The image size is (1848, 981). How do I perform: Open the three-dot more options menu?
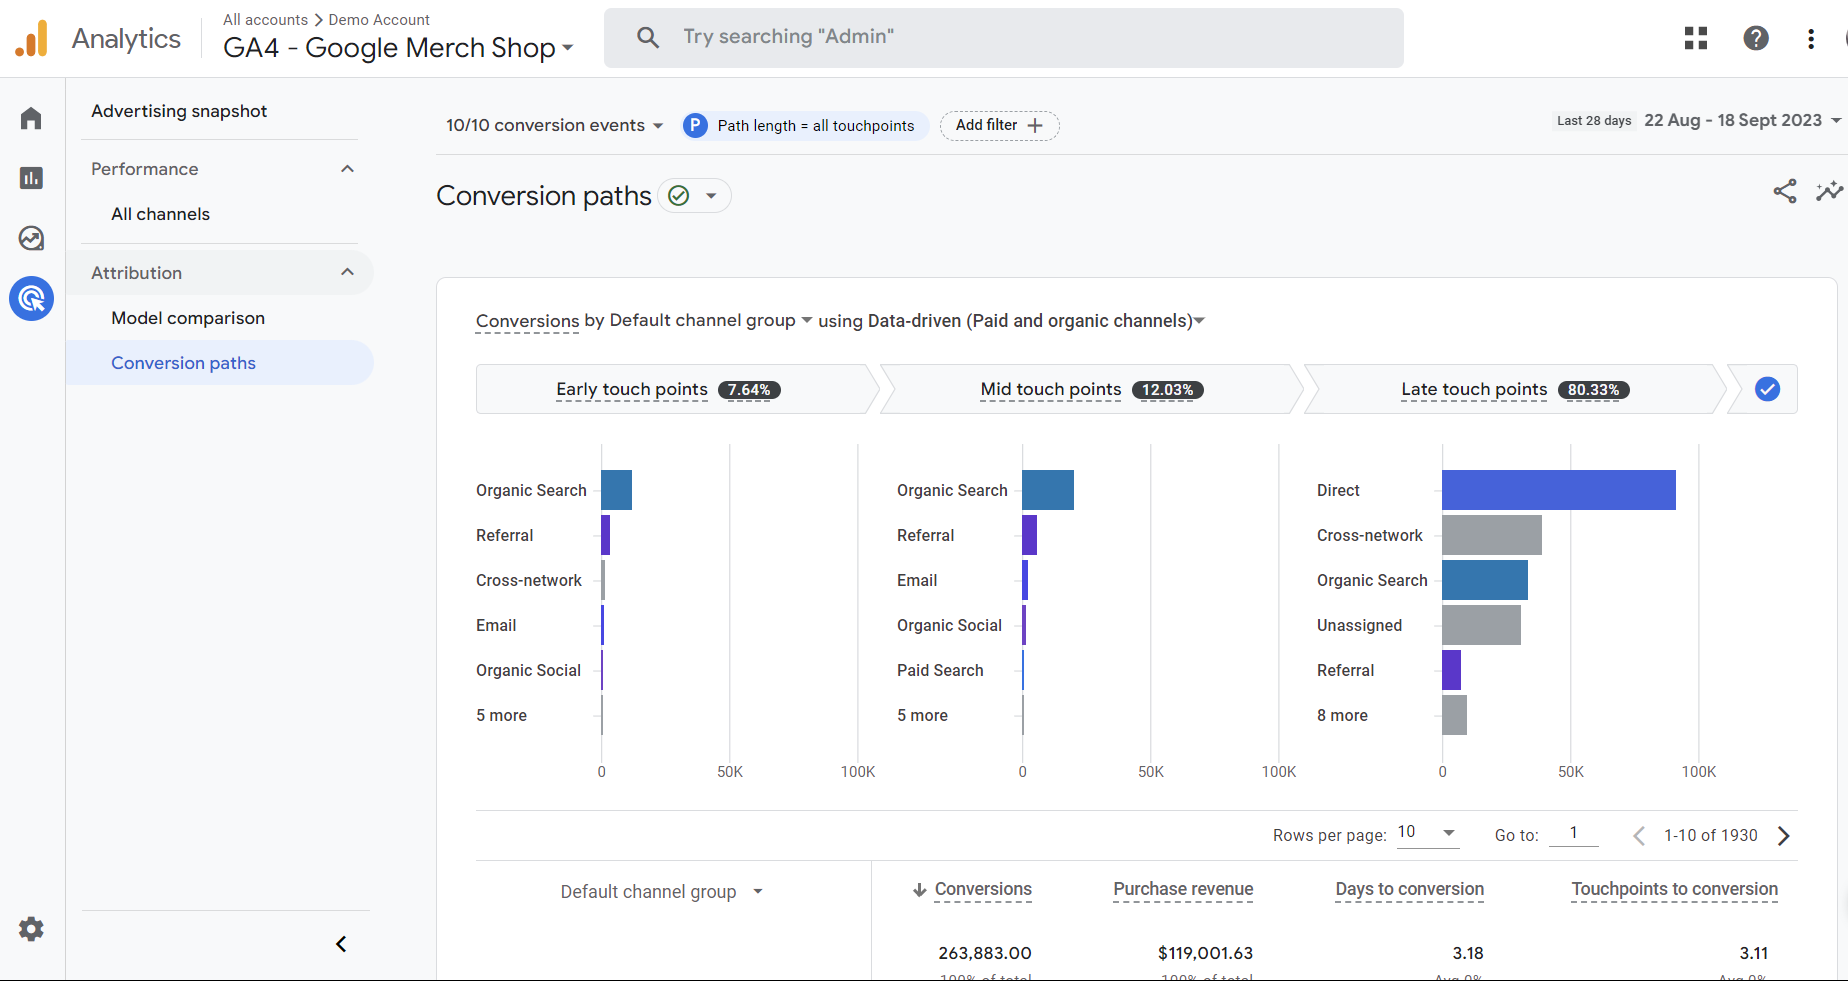pos(1811,38)
